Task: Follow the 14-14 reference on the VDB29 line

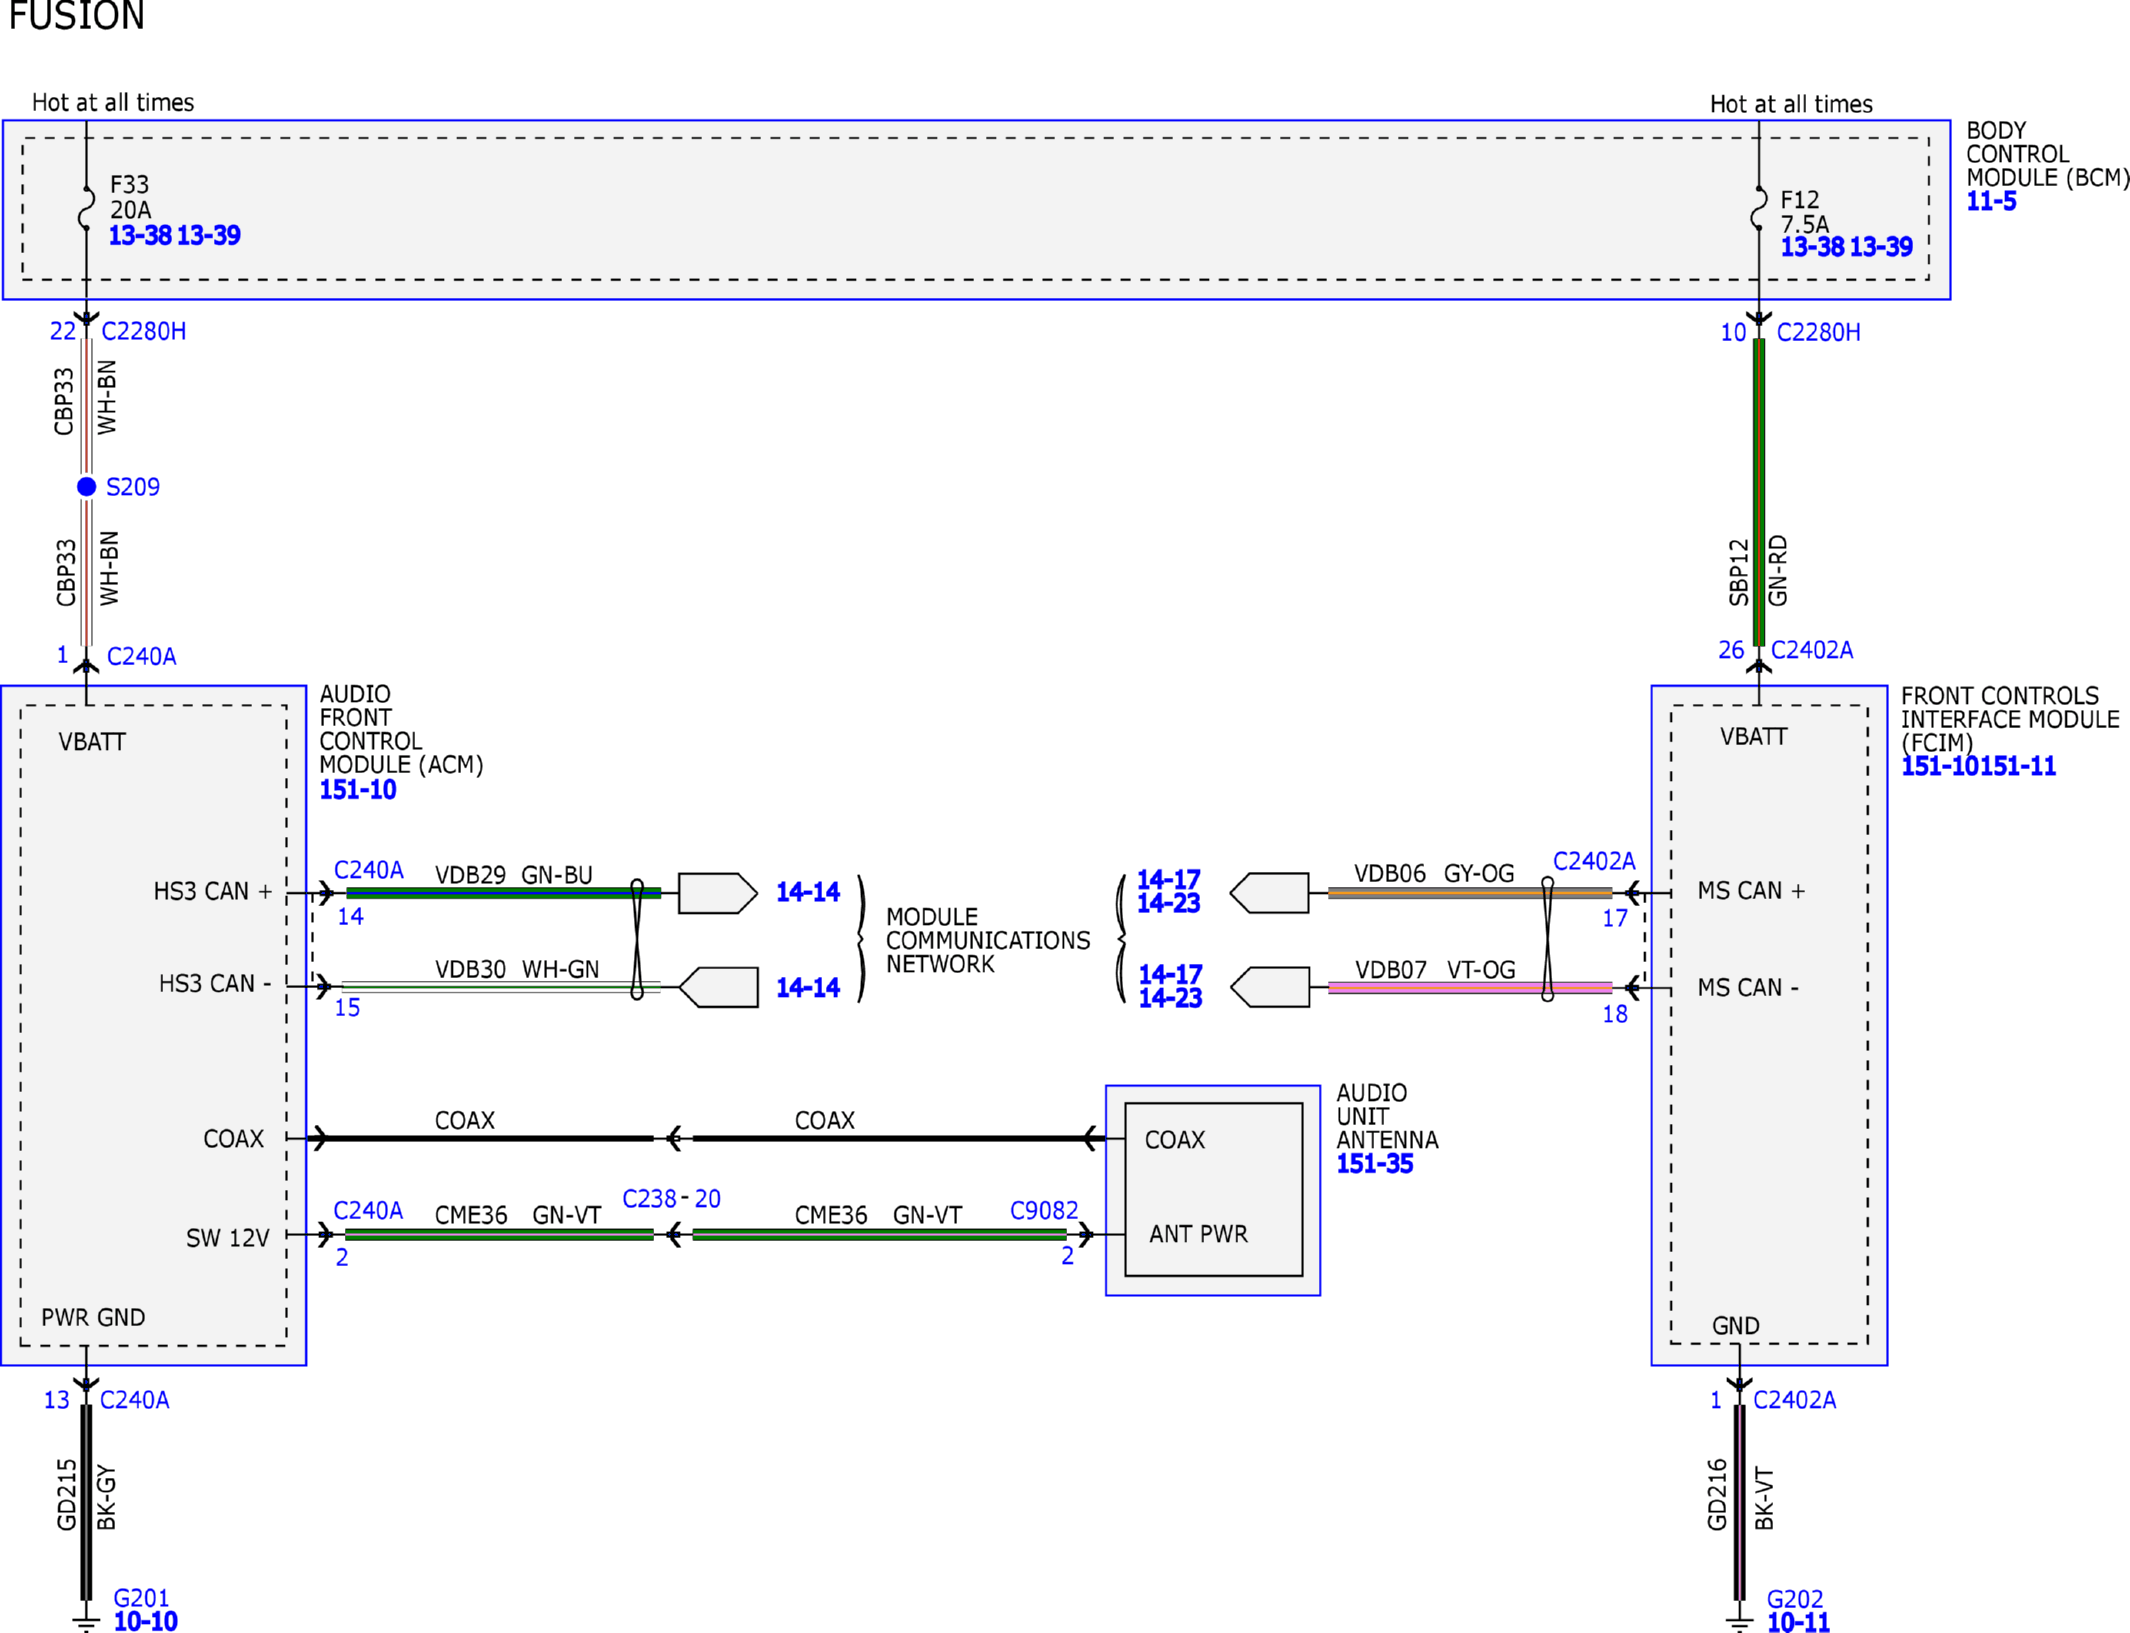Action: pyautogui.click(x=808, y=892)
